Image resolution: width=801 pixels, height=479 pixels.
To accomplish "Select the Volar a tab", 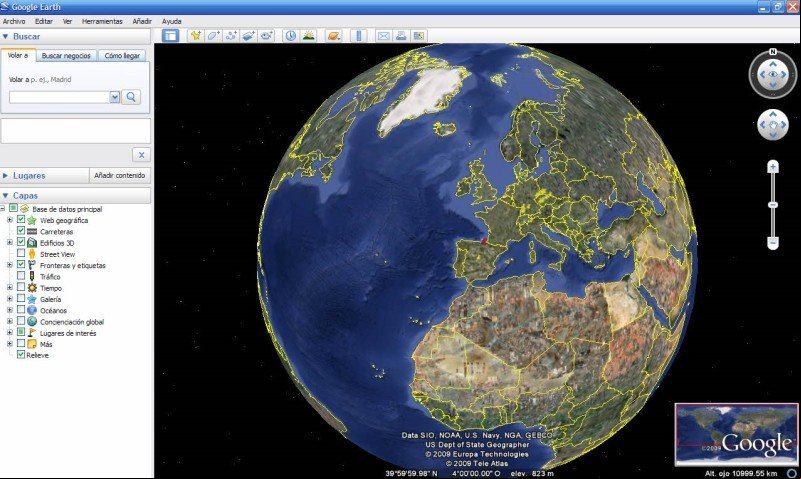I will [x=18, y=55].
